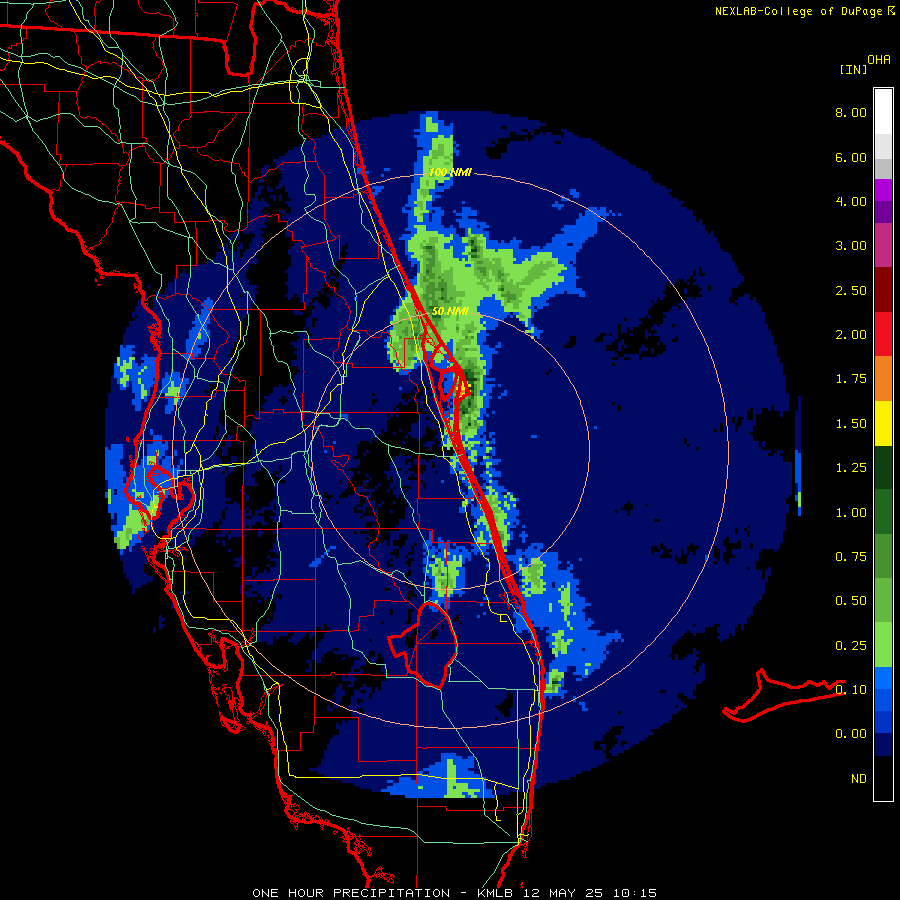Click the 0.75 legend value
The width and height of the screenshot is (900, 900).
click(x=851, y=557)
